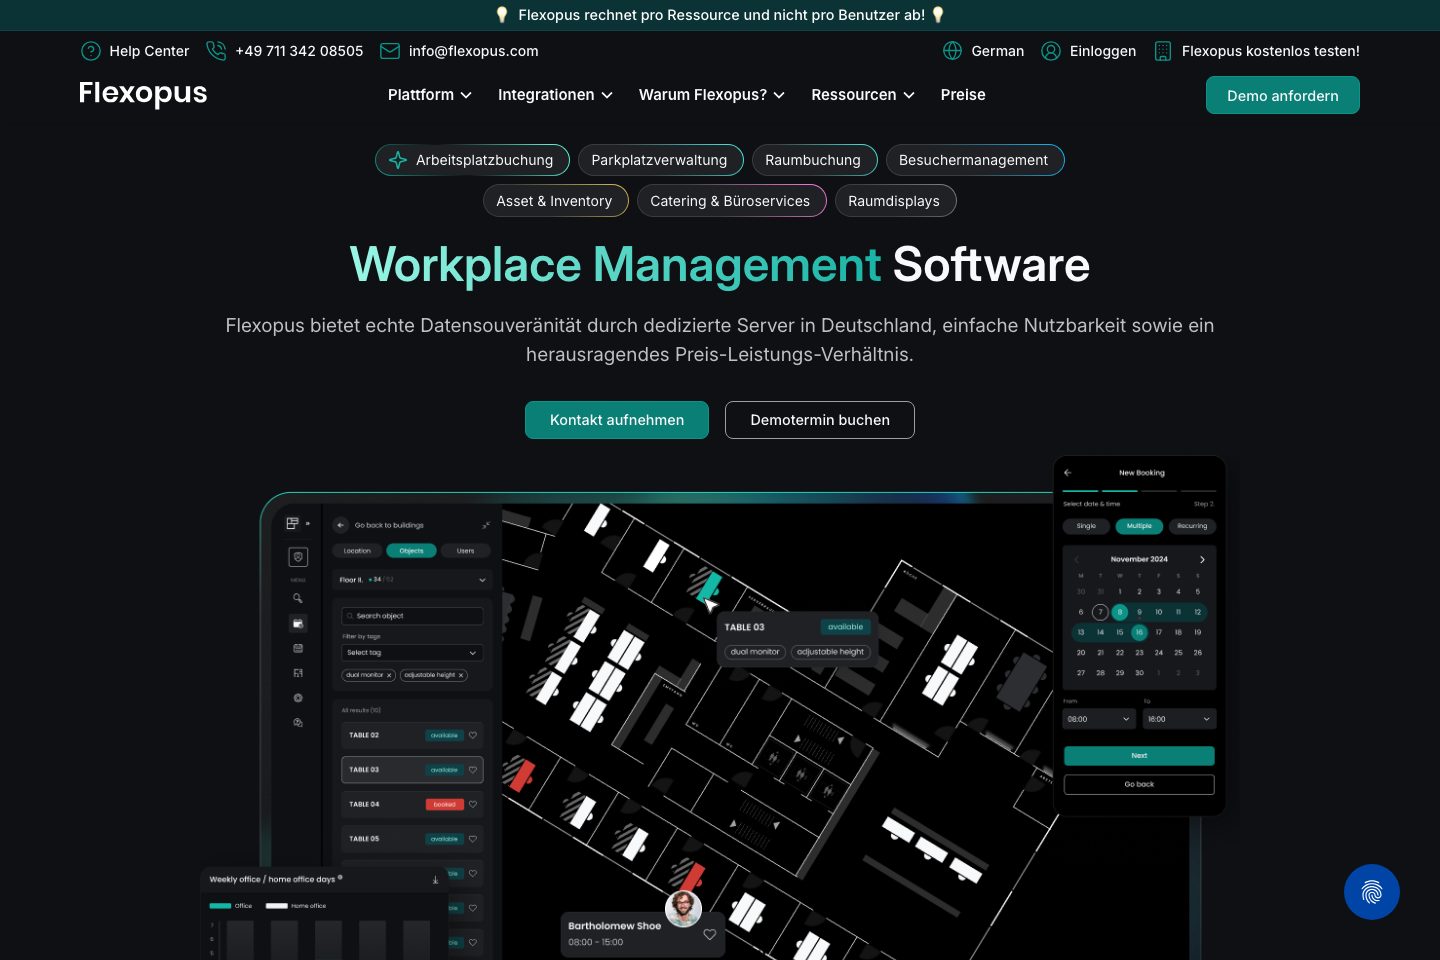Click the Kontakt aufnehmen button
The image size is (1440, 960).
tap(617, 420)
